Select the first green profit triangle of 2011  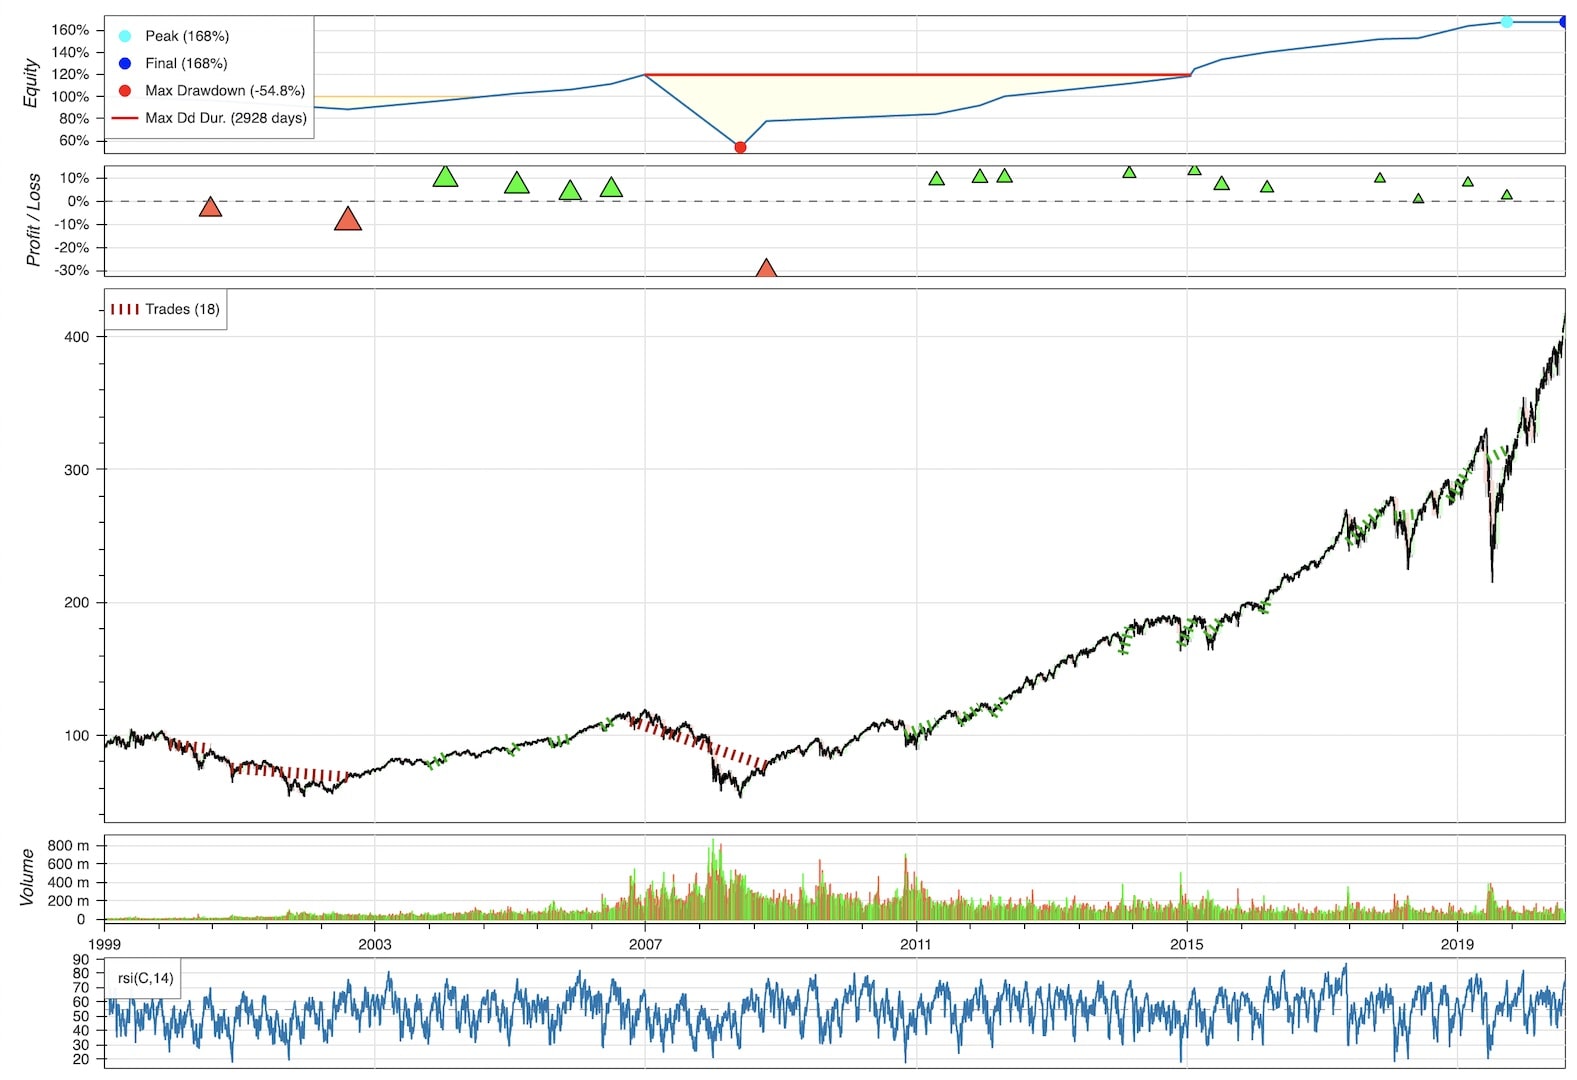pyautogui.click(x=936, y=179)
